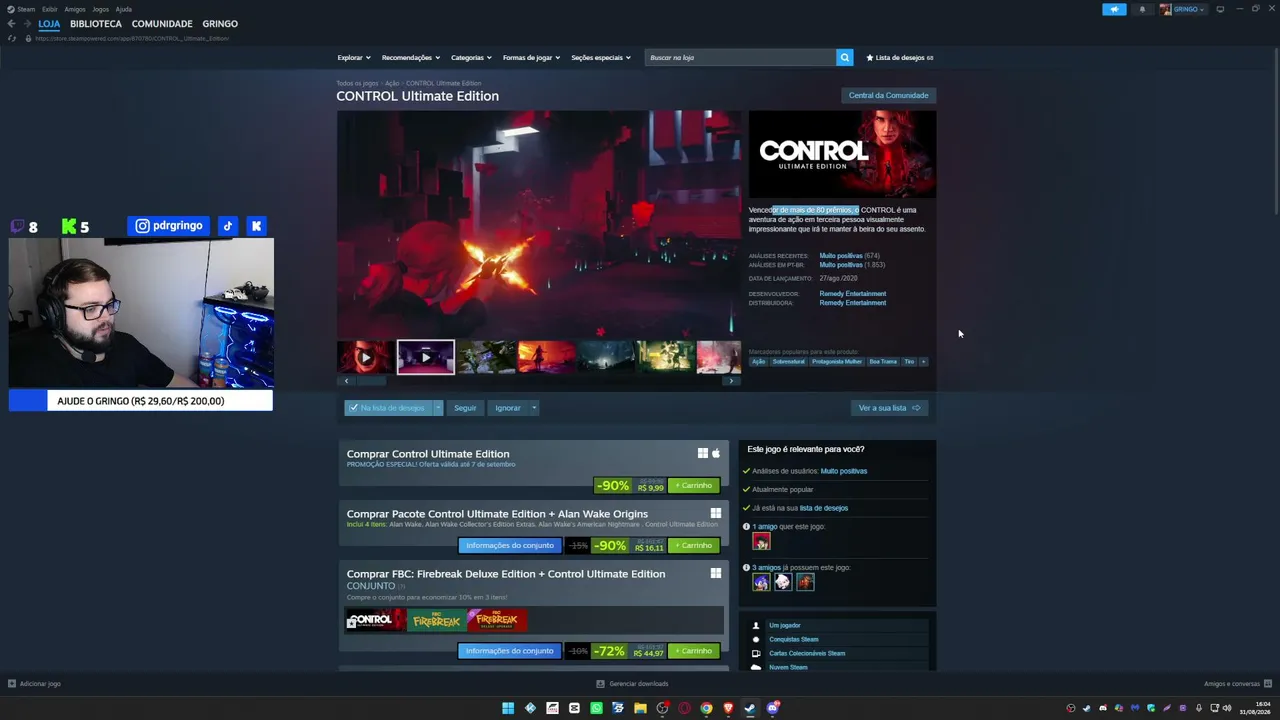
Task: Expand the wishlist button dropdown arrow
Action: [x=437, y=408]
